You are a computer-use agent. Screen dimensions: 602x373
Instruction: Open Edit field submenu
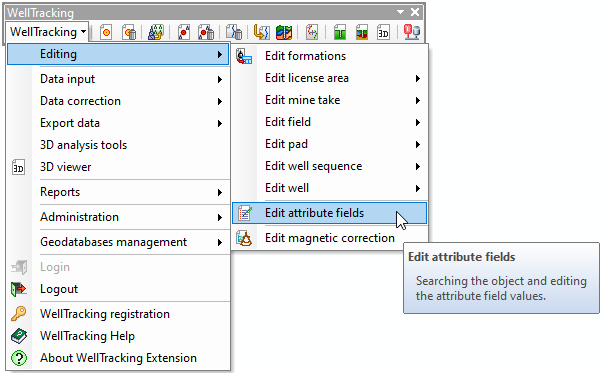click(329, 122)
